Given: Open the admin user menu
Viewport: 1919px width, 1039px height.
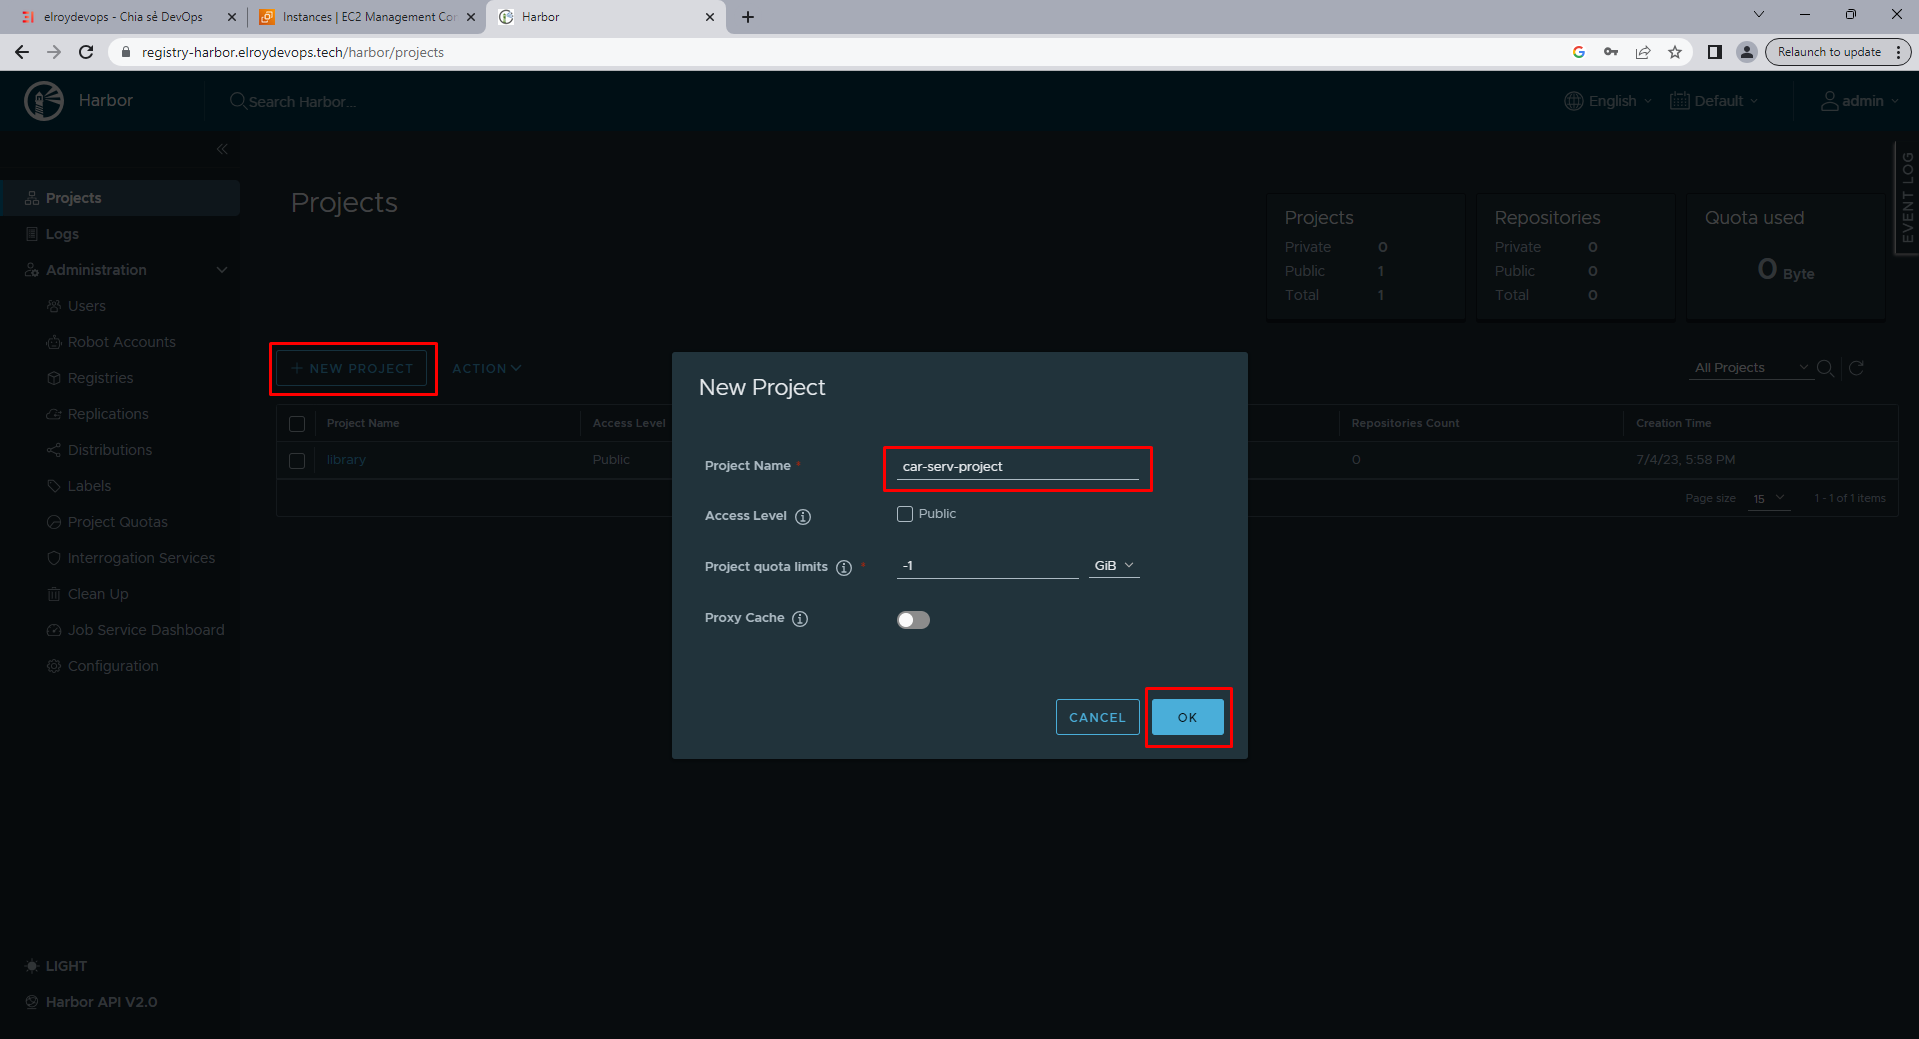Looking at the screenshot, I should click(x=1859, y=101).
